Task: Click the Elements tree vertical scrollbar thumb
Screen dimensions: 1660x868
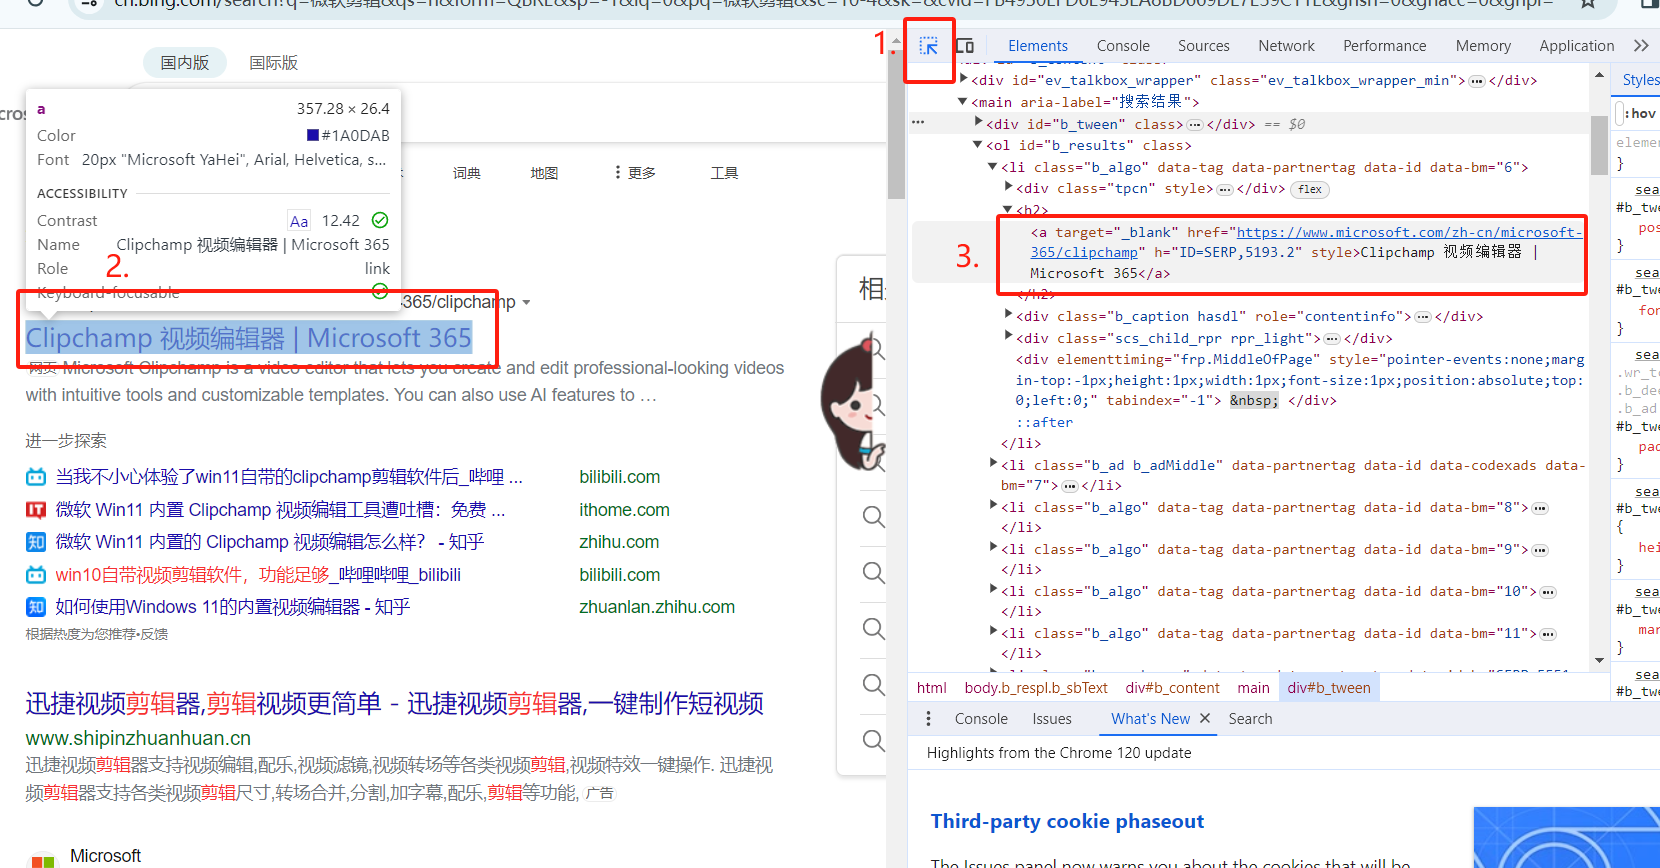Action: point(1599,146)
